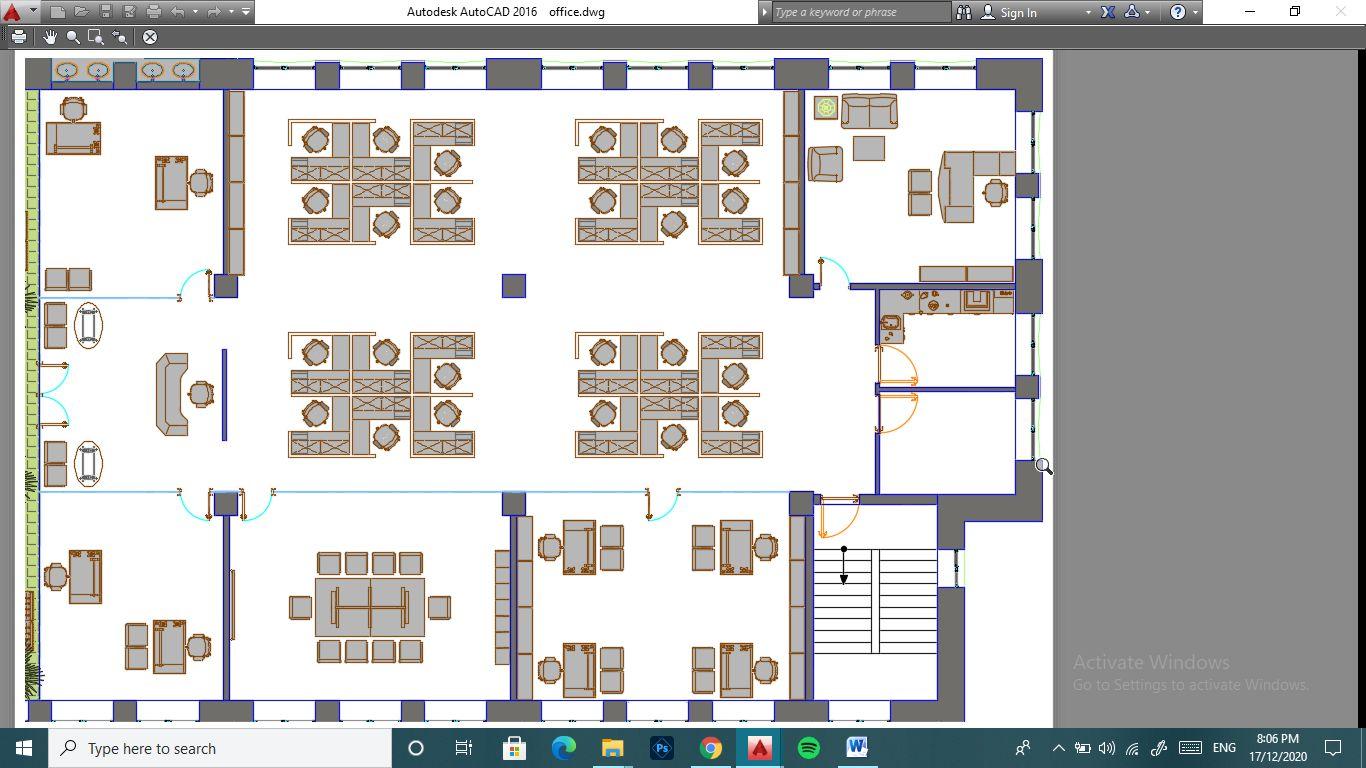This screenshot has height=768, width=1366.
Task: Open File Explorer from the taskbar
Action: [x=612, y=748]
